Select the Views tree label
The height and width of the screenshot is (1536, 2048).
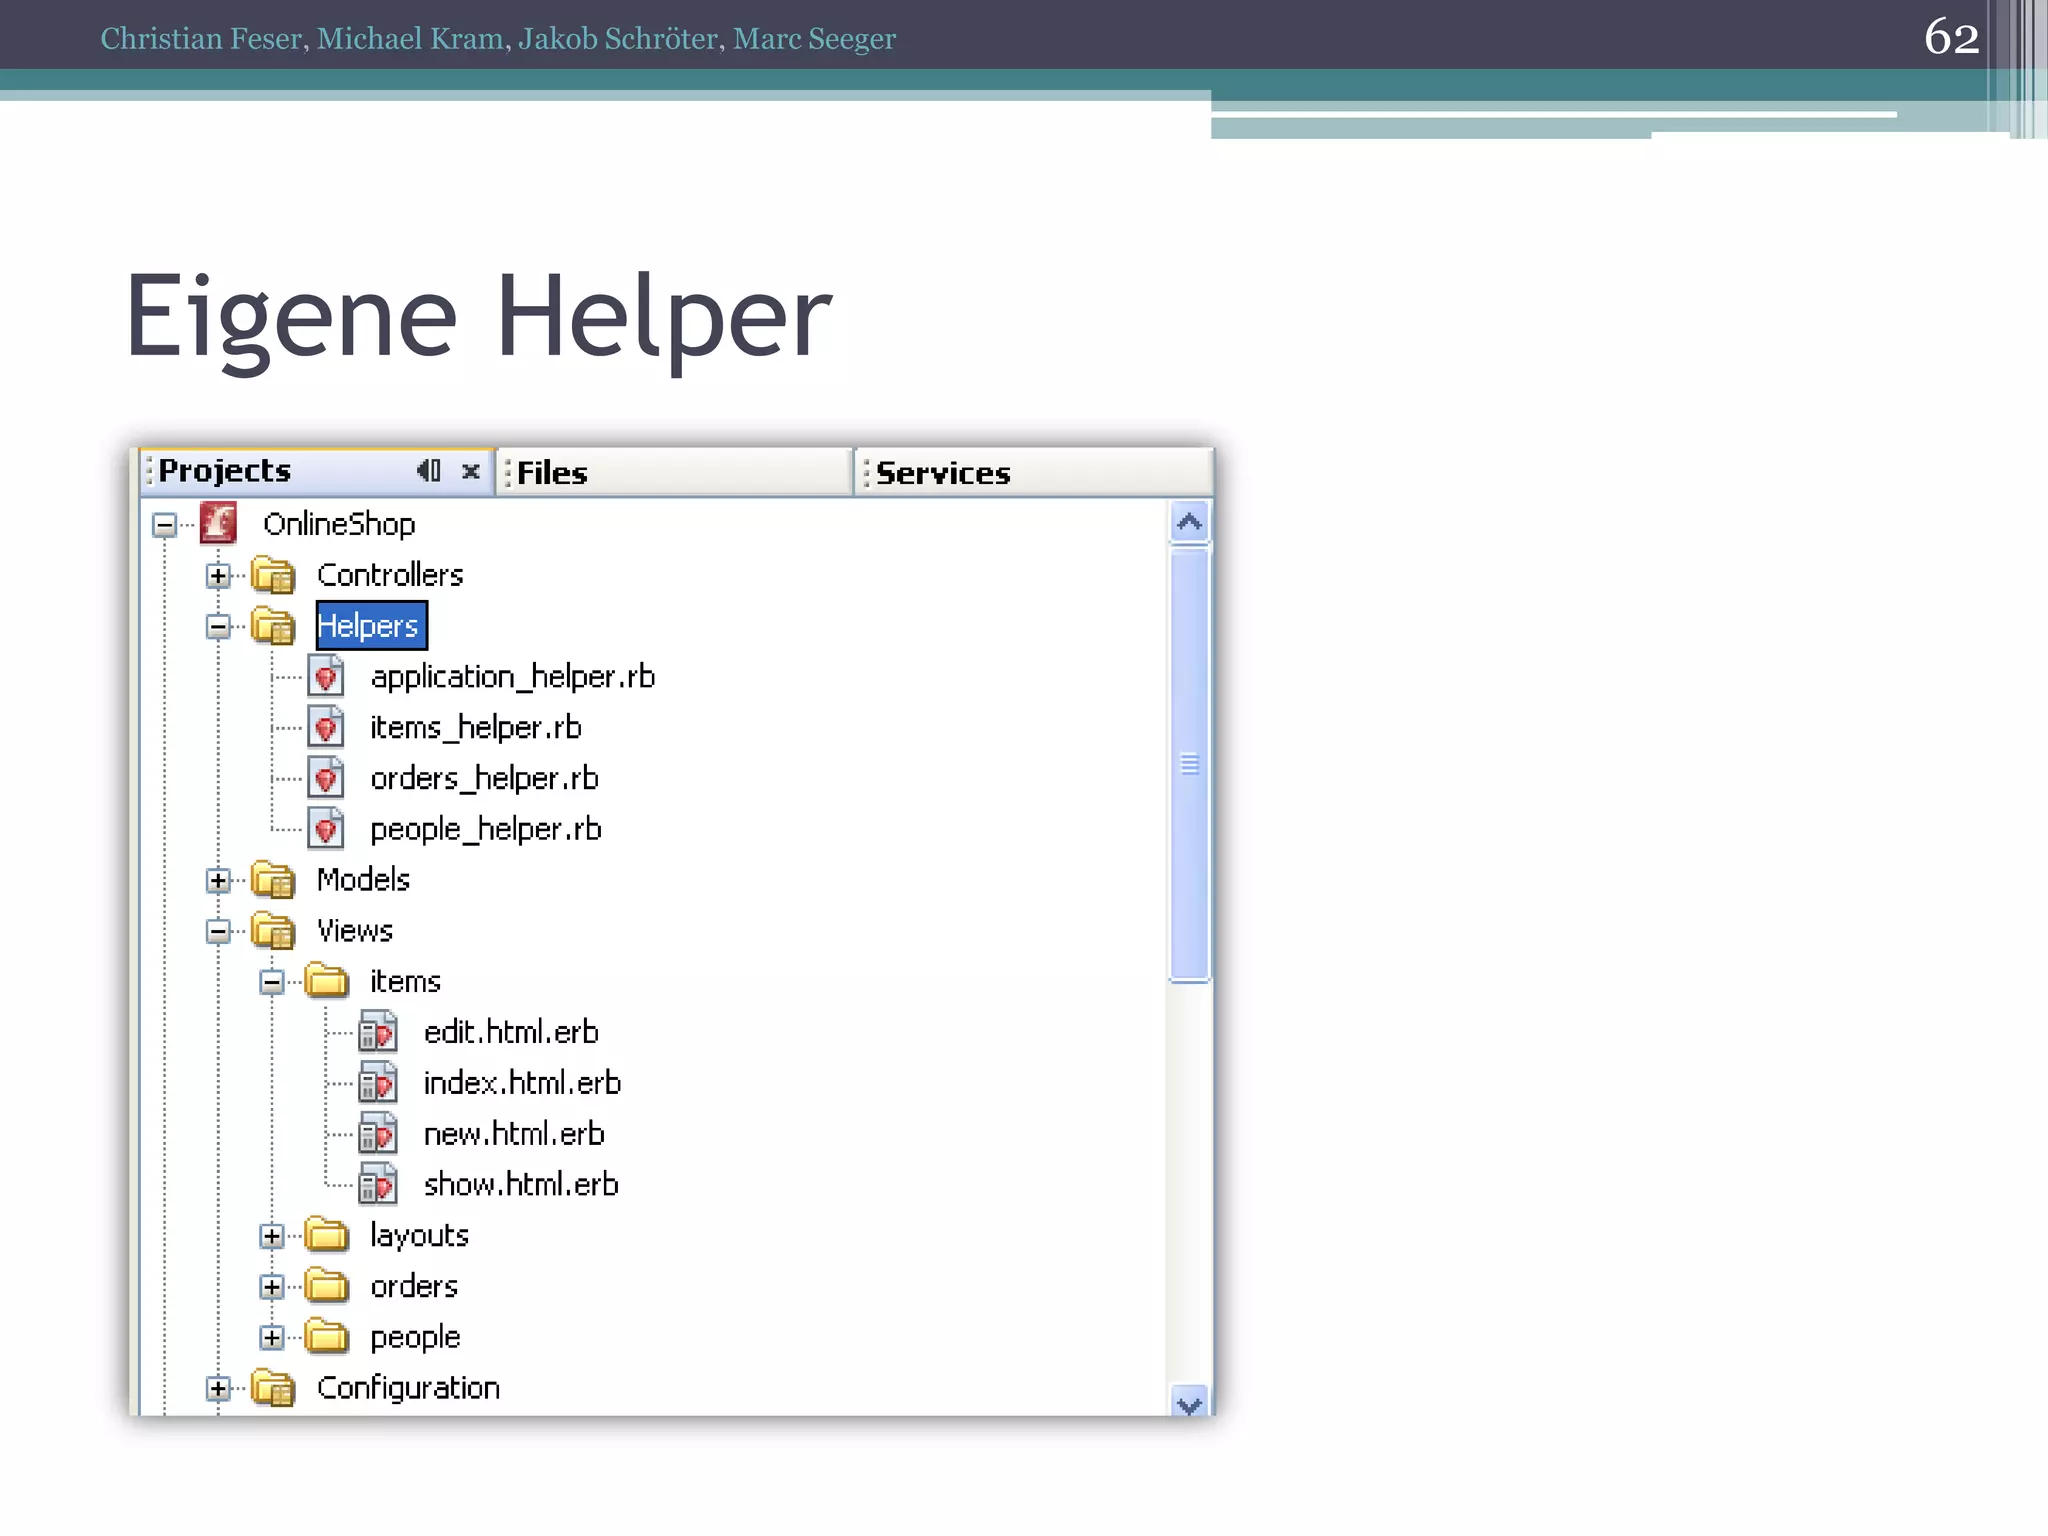355,931
